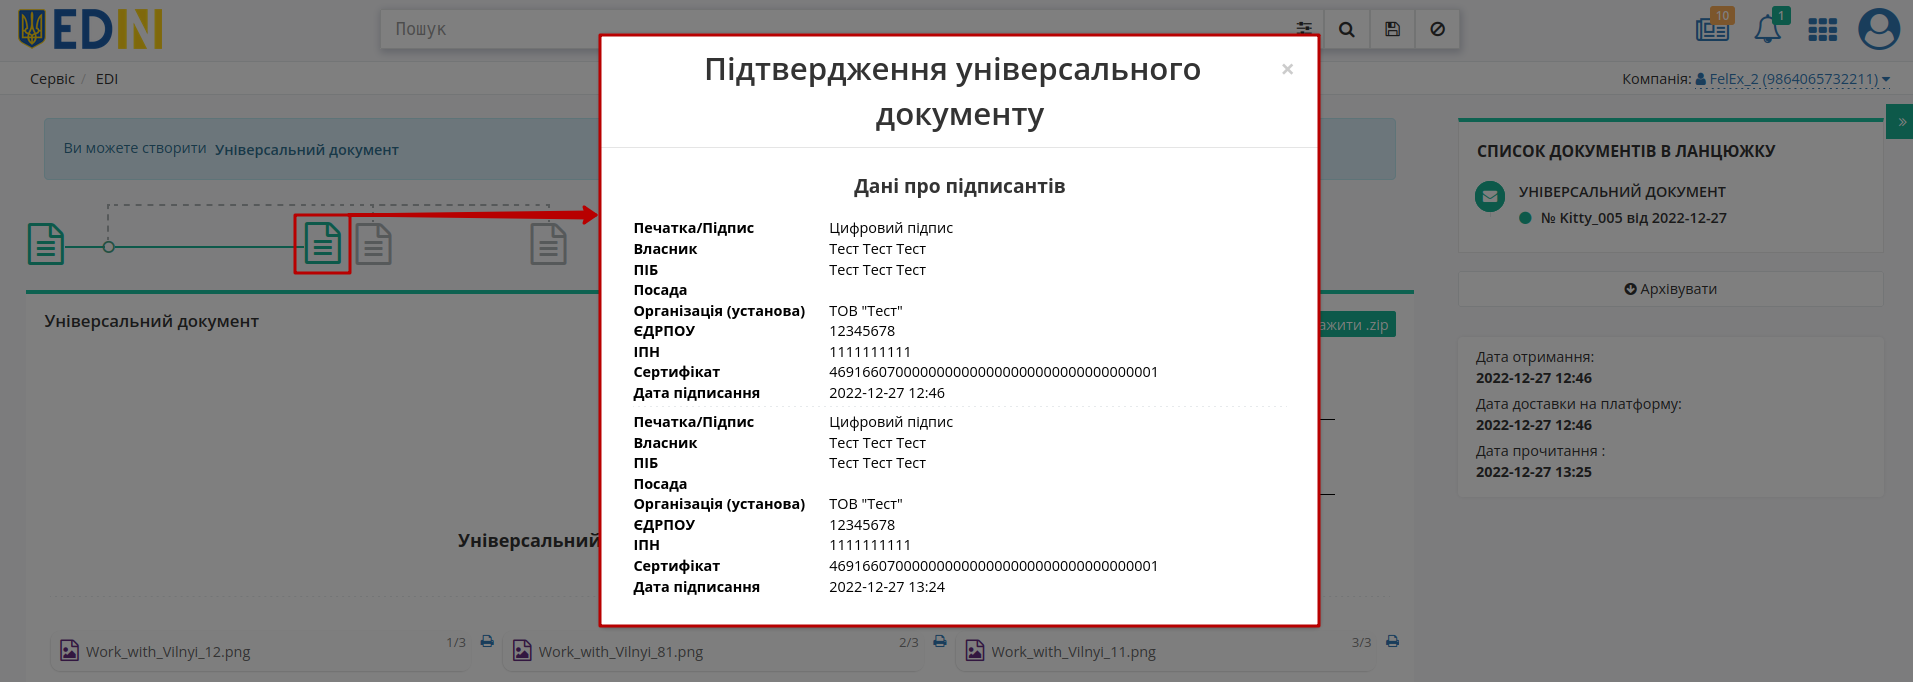Click the Дата отримання label in the sidebar
The width and height of the screenshot is (1913, 682).
click(1535, 357)
